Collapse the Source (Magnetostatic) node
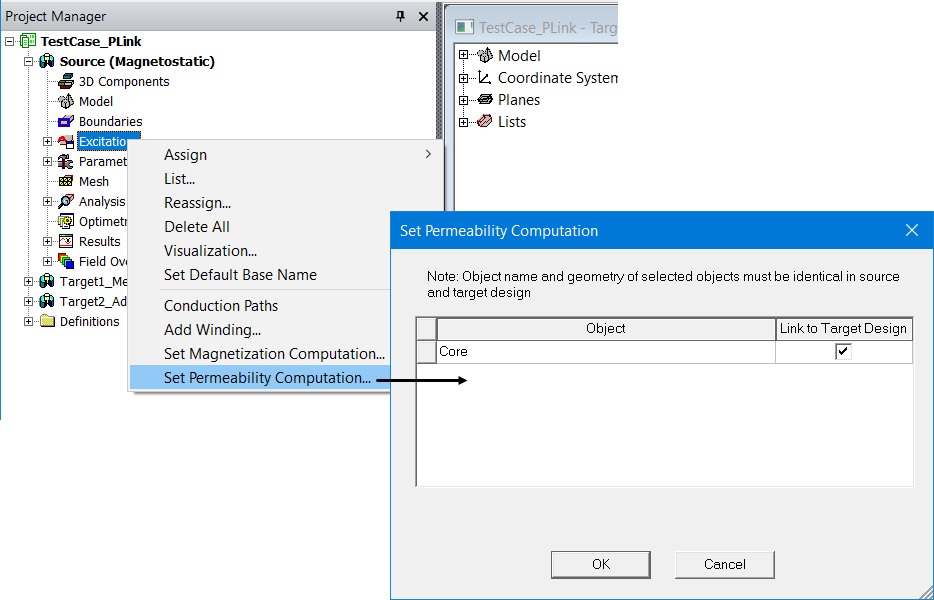934x600 pixels. pos(29,61)
